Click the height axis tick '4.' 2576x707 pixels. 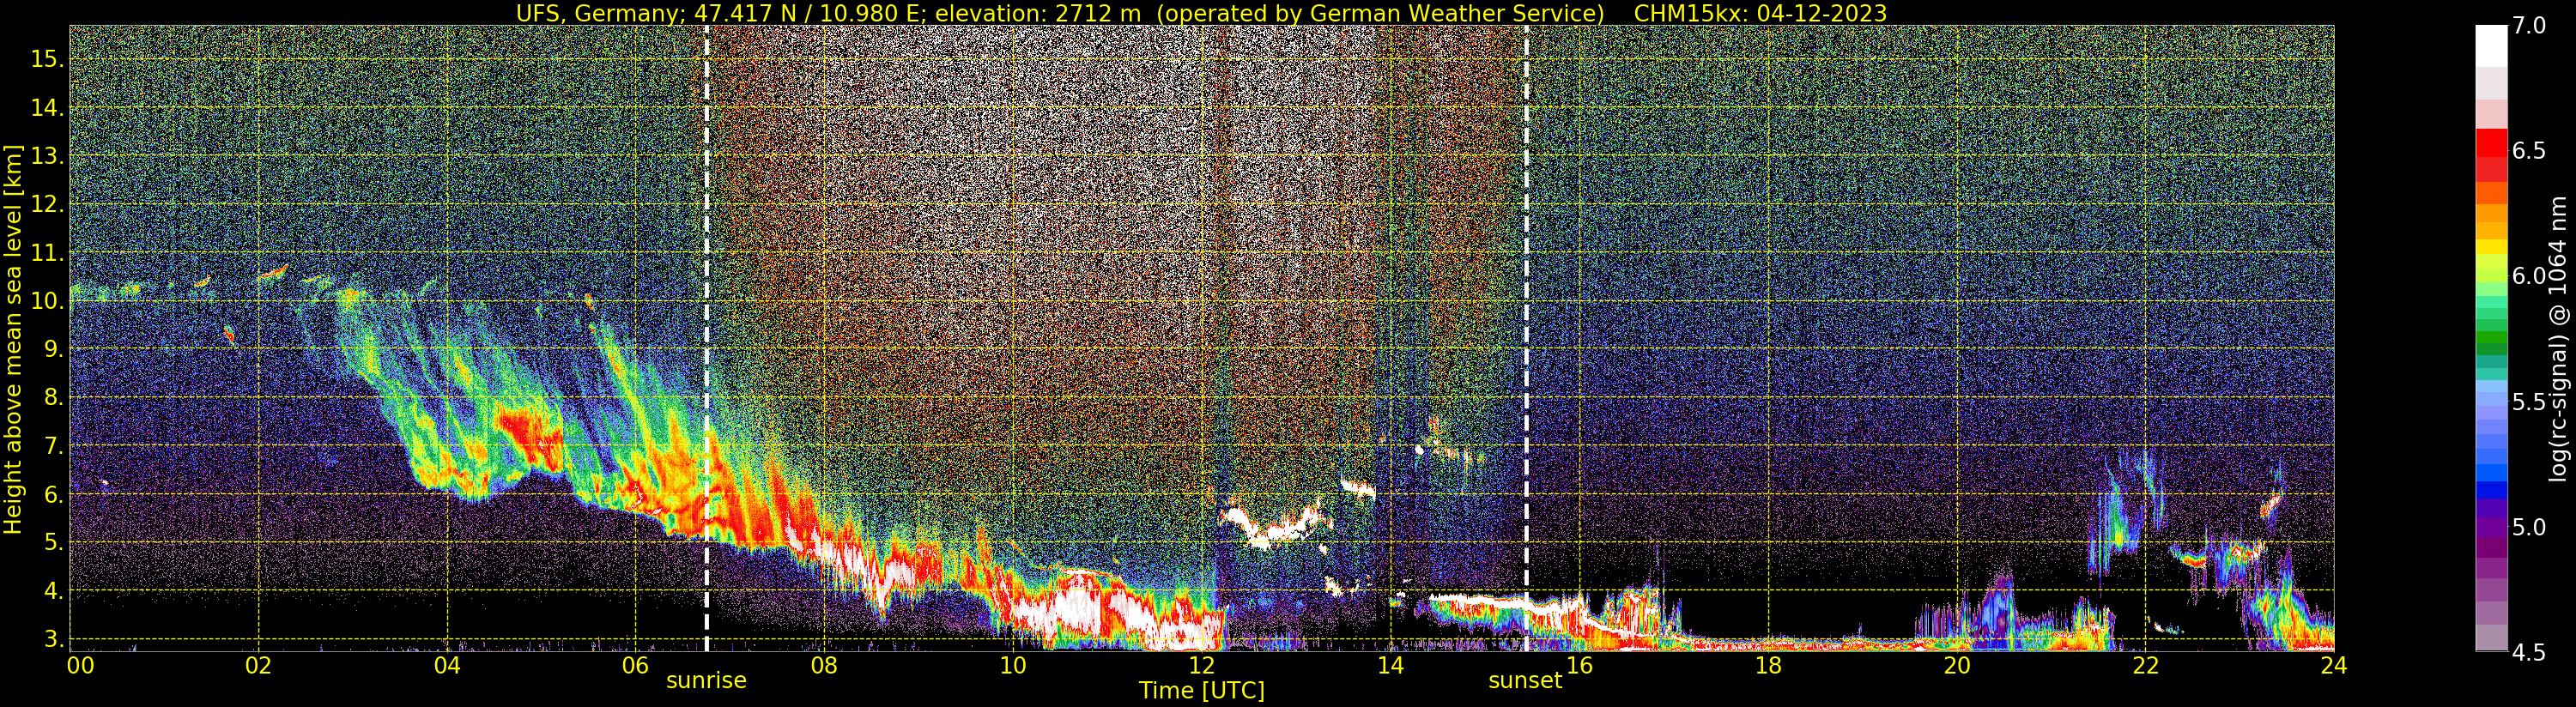[53, 591]
